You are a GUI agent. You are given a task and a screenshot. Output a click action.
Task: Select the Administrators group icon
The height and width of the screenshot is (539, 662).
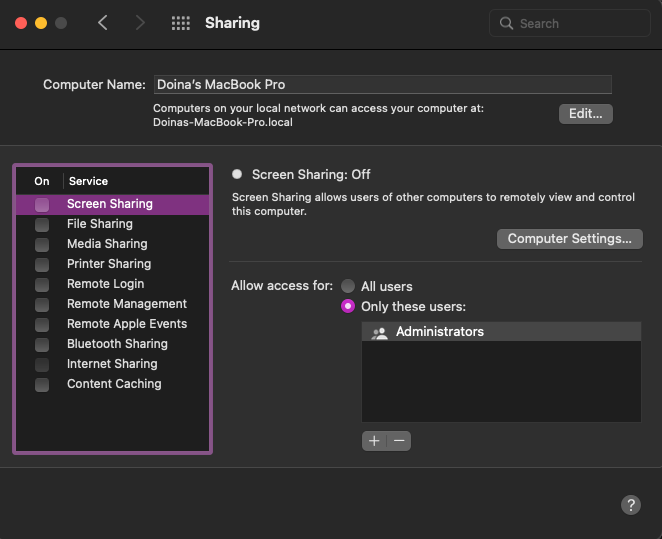pos(379,332)
